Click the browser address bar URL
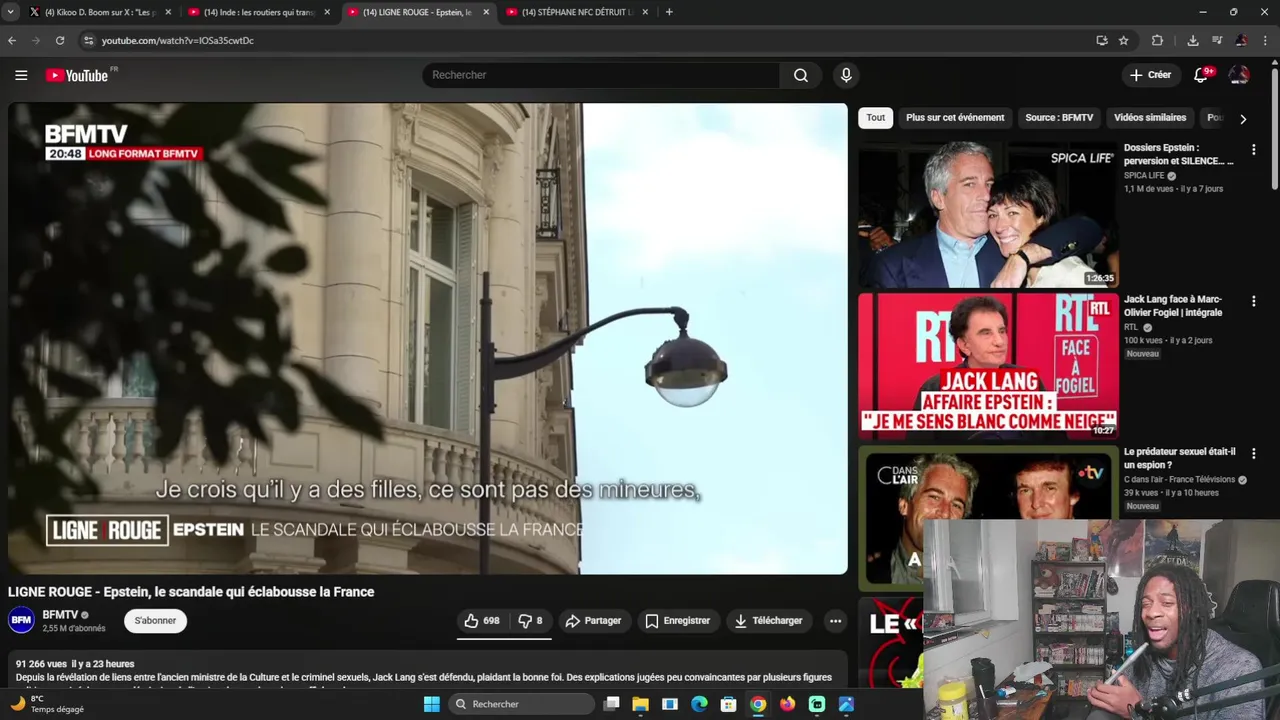The image size is (1280, 720). pyautogui.click(x=178, y=41)
